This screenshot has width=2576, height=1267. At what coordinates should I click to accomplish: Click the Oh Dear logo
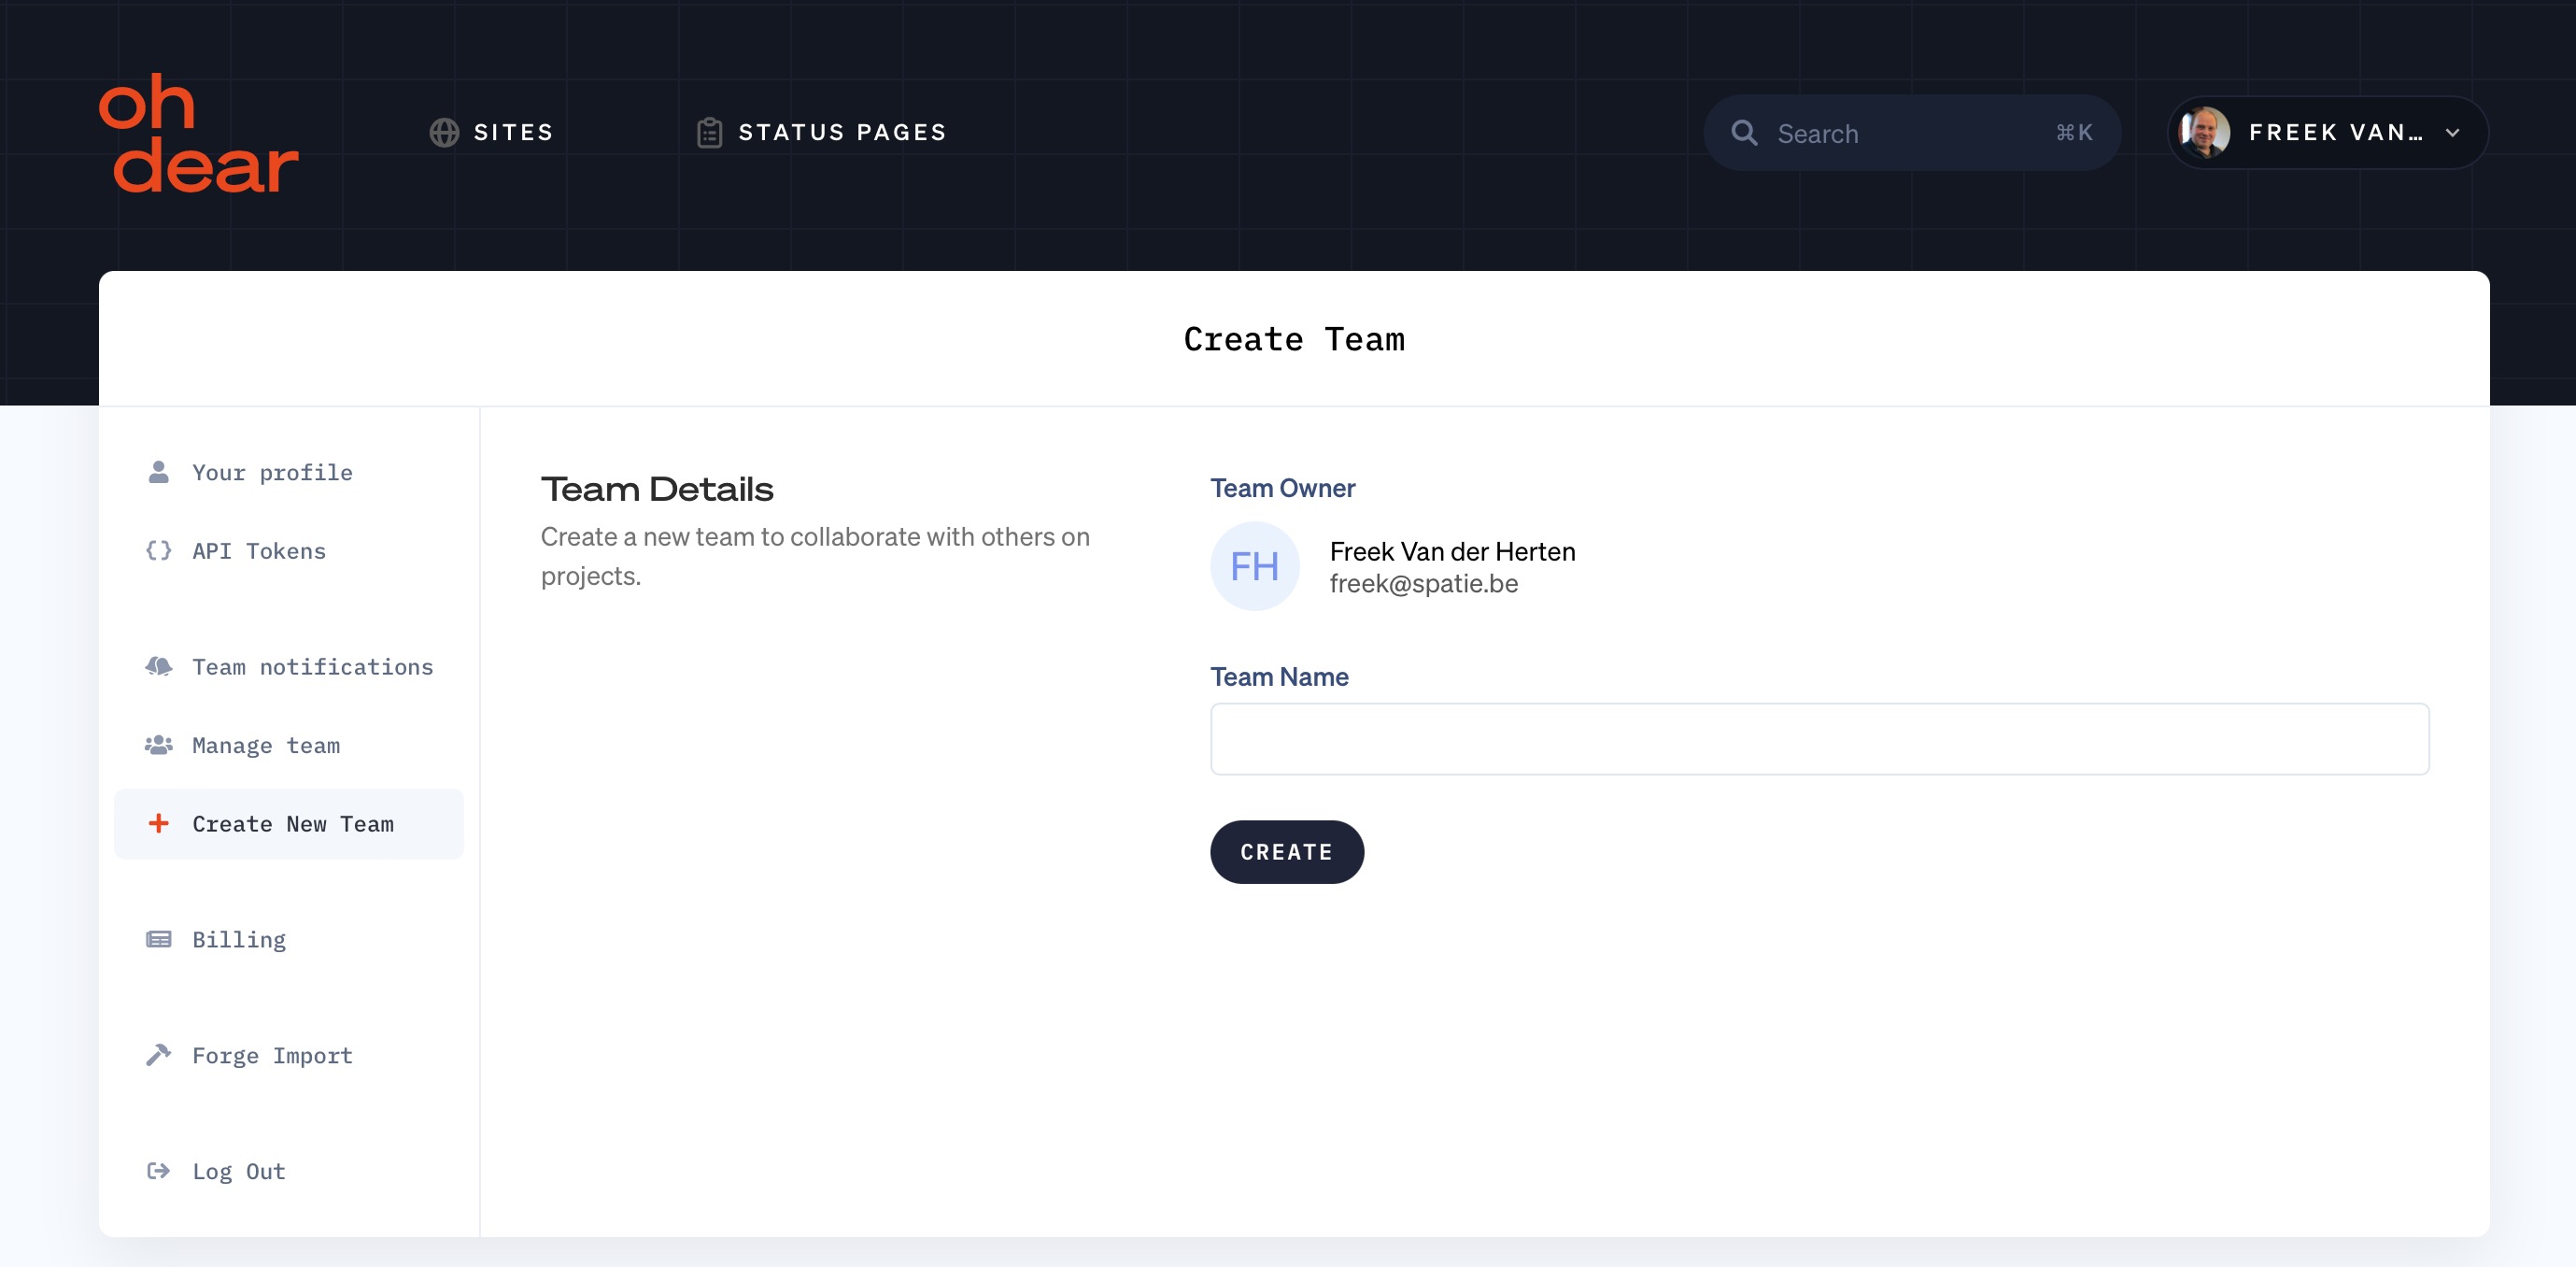click(198, 132)
